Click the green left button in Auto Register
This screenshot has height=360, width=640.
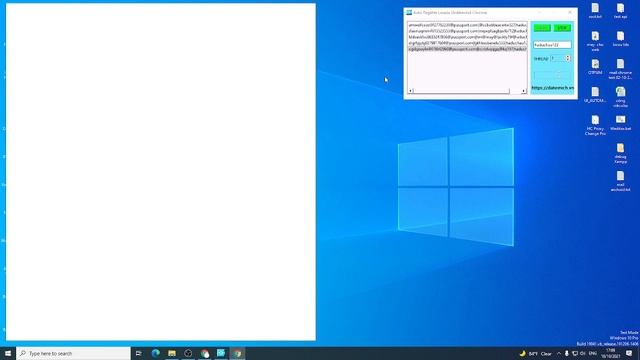[x=542, y=28]
